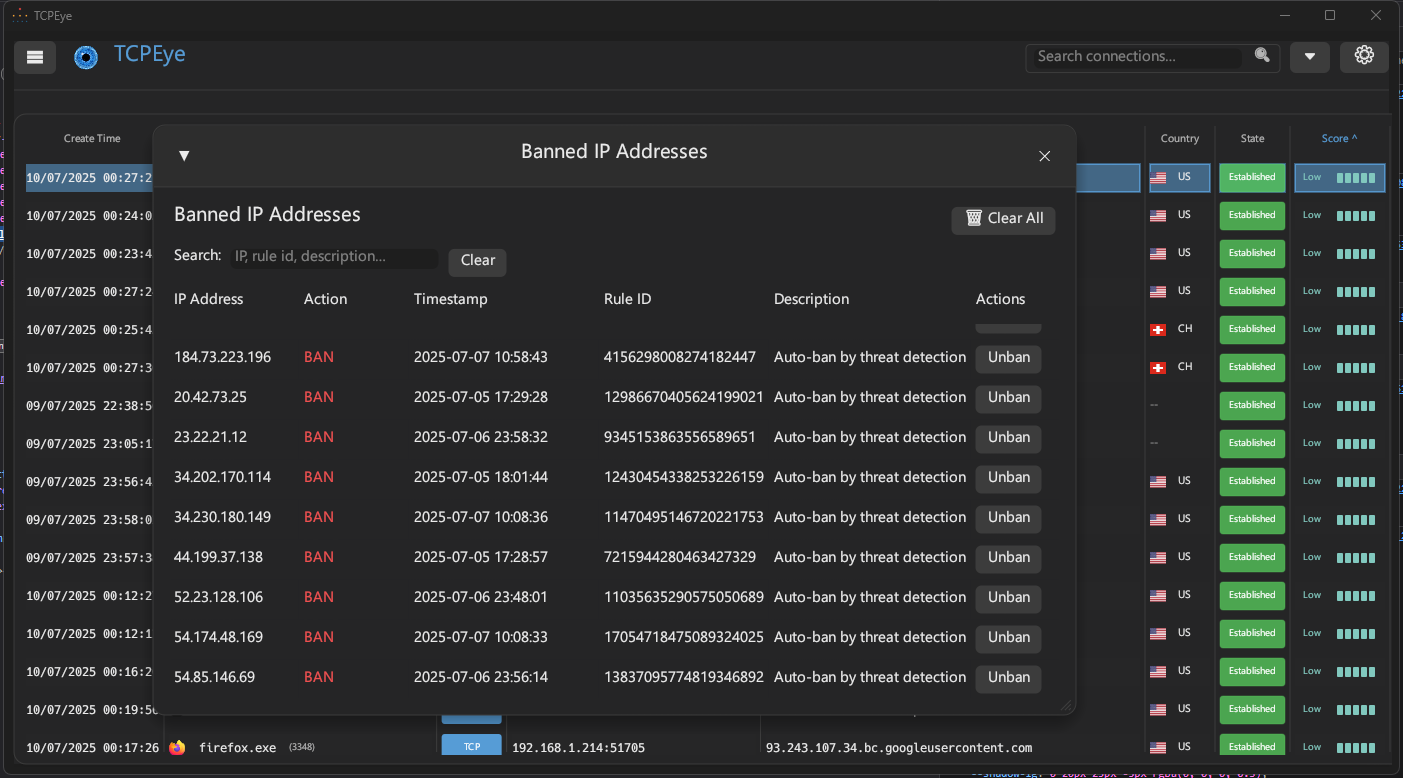Screen dimensions: 1403x778
Task: Select timestamp 2025-07-06 23:58:32
Action: pyautogui.click(x=481, y=437)
